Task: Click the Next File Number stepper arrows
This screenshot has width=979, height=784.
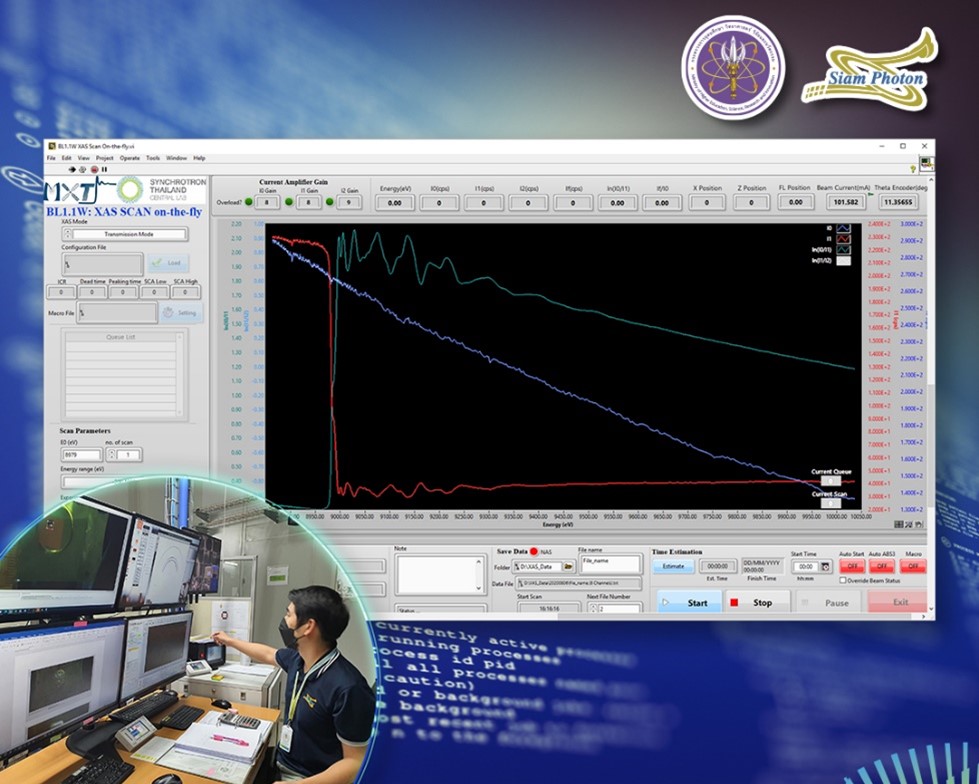Action: pyautogui.click(x=593, y=608)
